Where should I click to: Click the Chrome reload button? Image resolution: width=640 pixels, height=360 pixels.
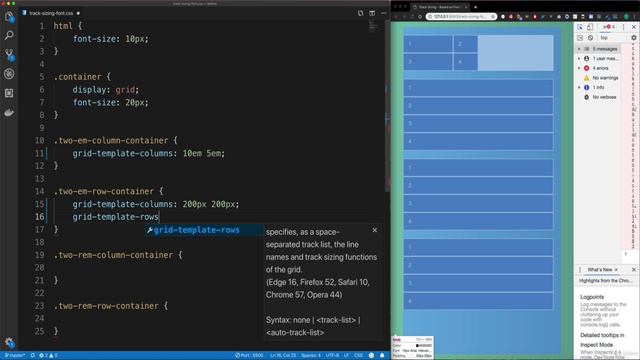point(420,17)
